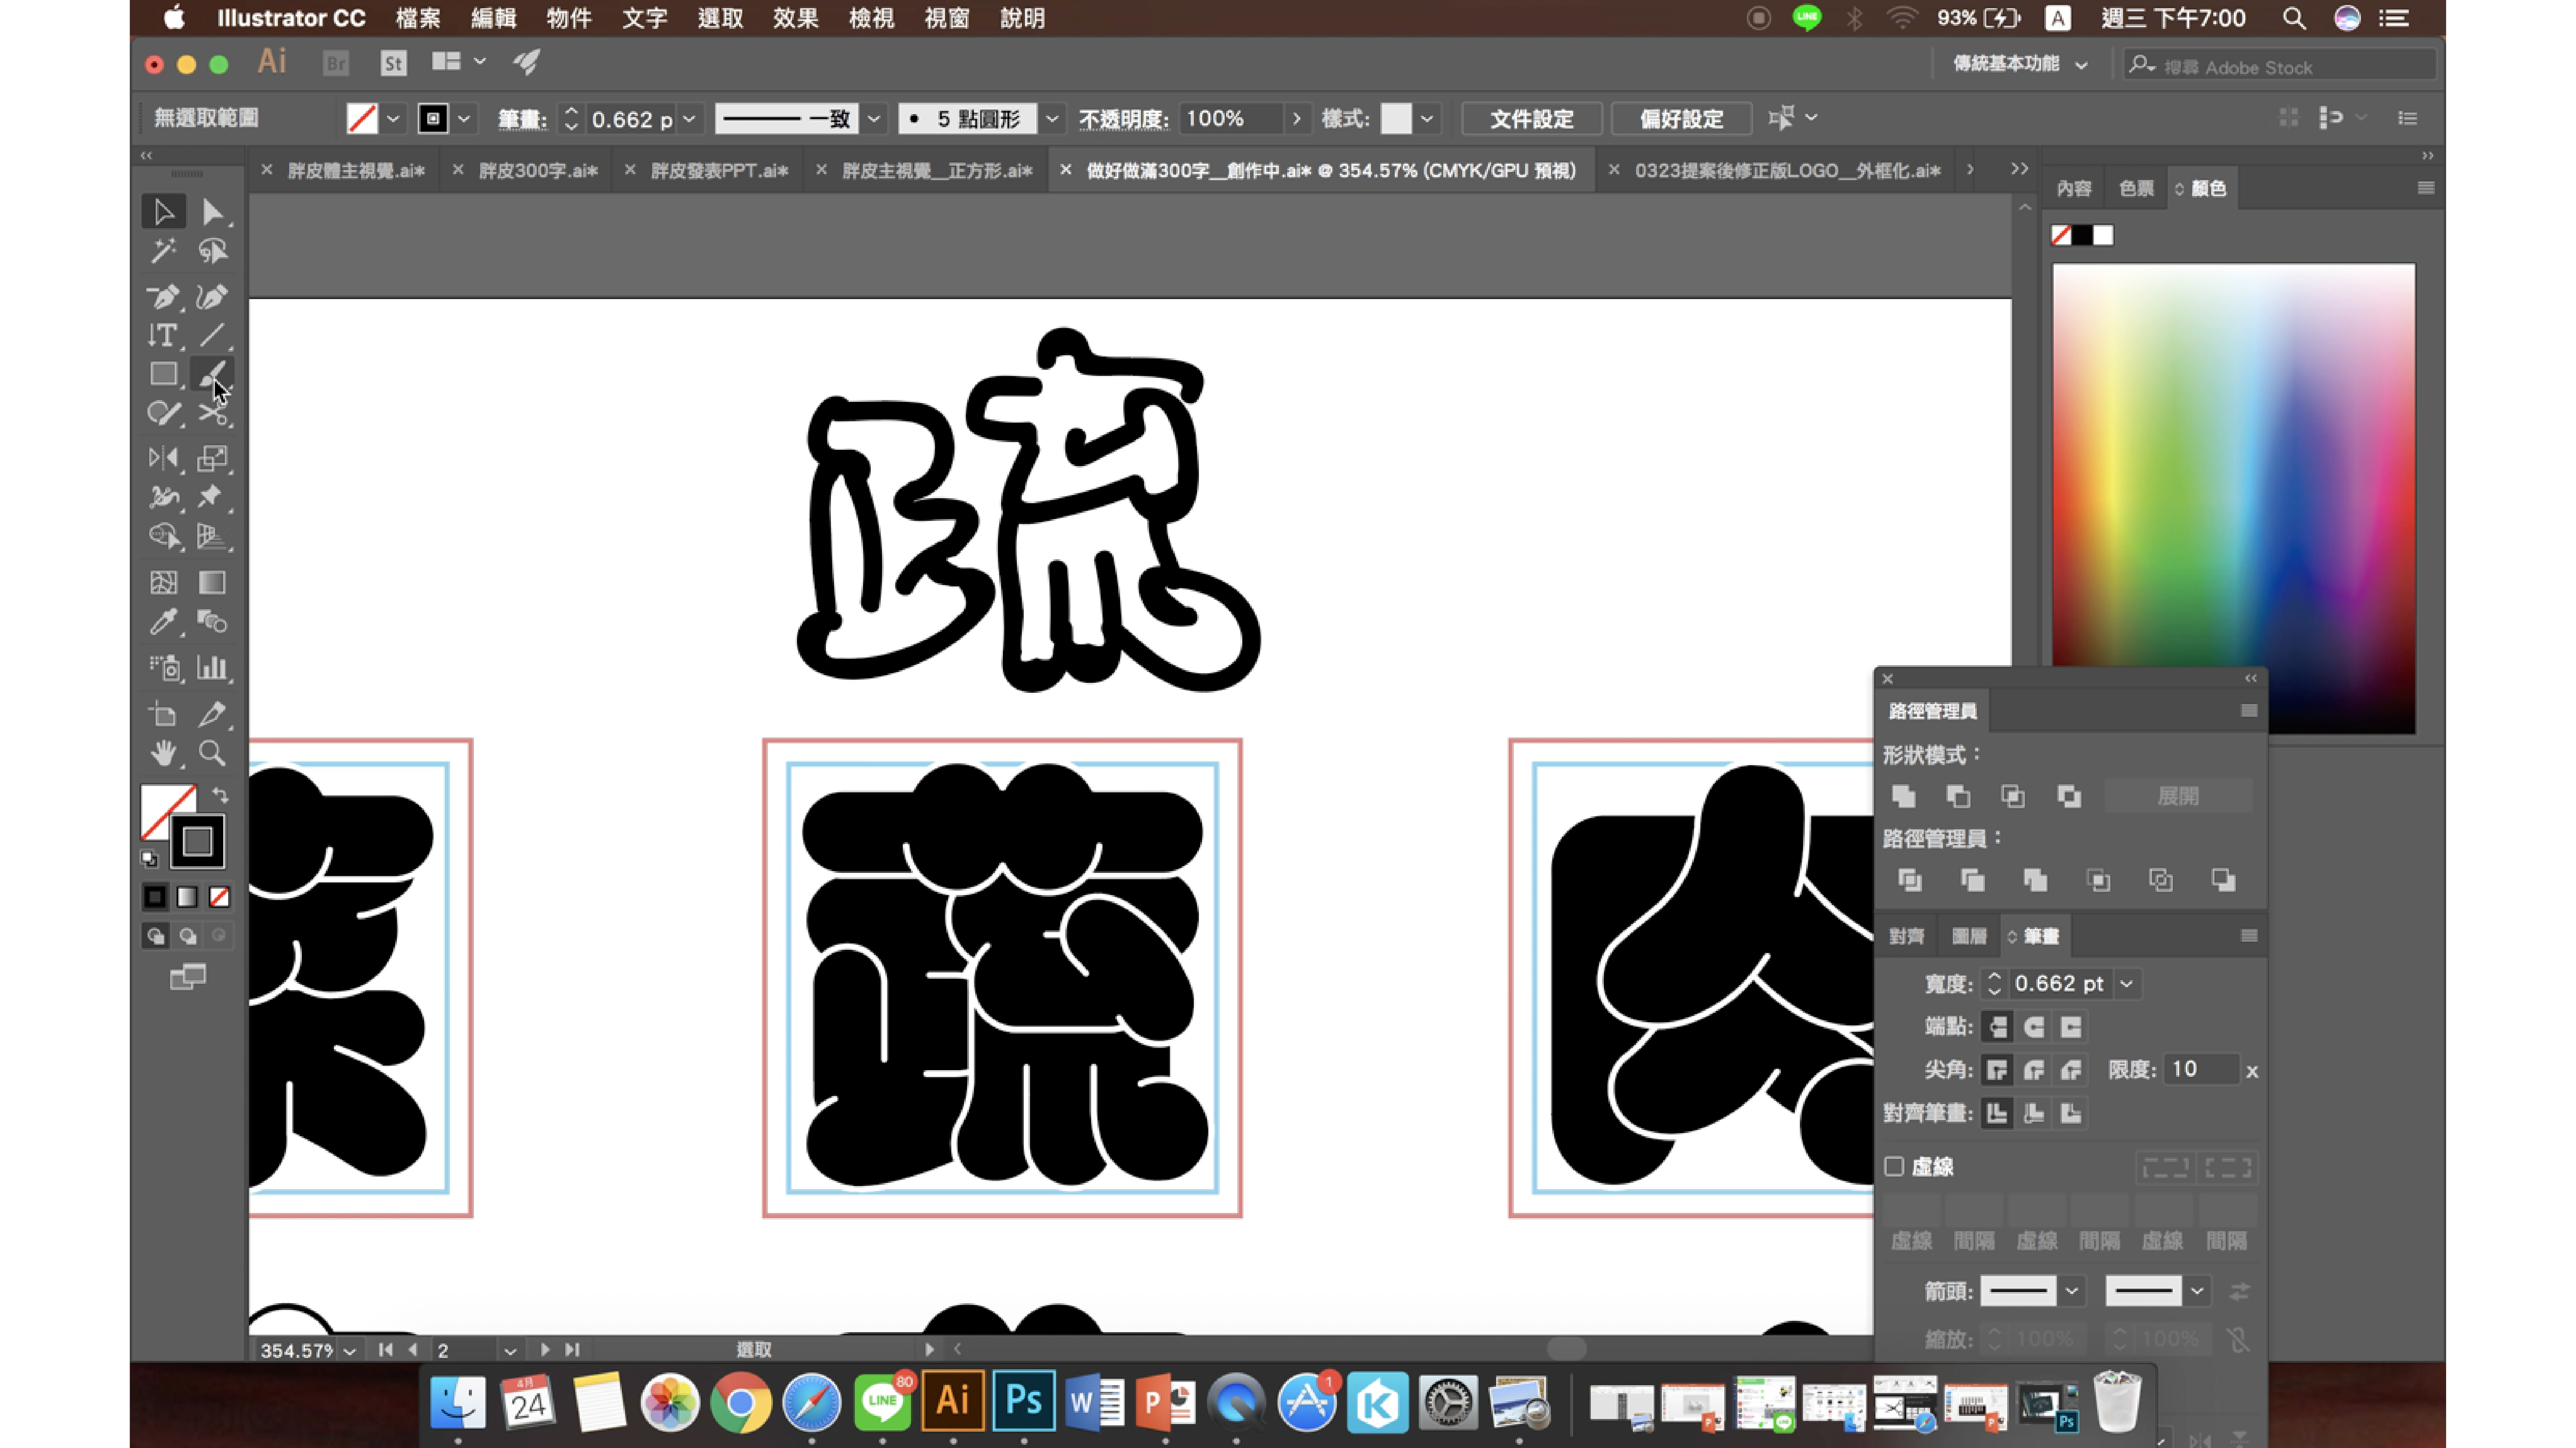Select the Zoom tool
Viewport: 2576px width, 1448px height.
212,752
